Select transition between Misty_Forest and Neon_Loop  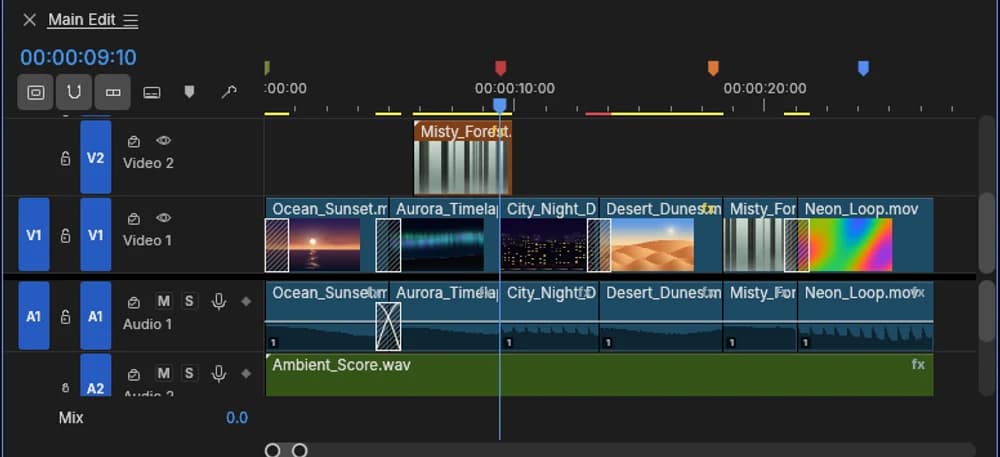797,245
